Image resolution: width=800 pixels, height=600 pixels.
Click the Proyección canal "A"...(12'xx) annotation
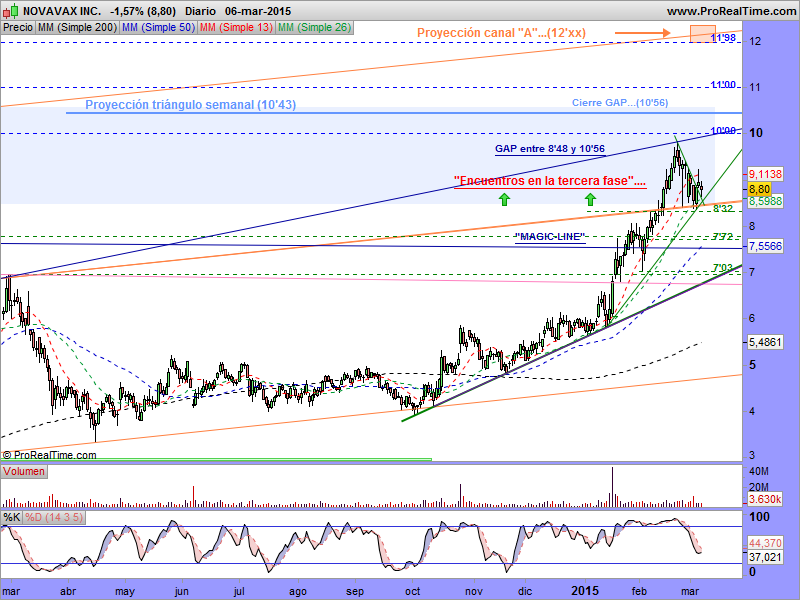click(502, 33)
